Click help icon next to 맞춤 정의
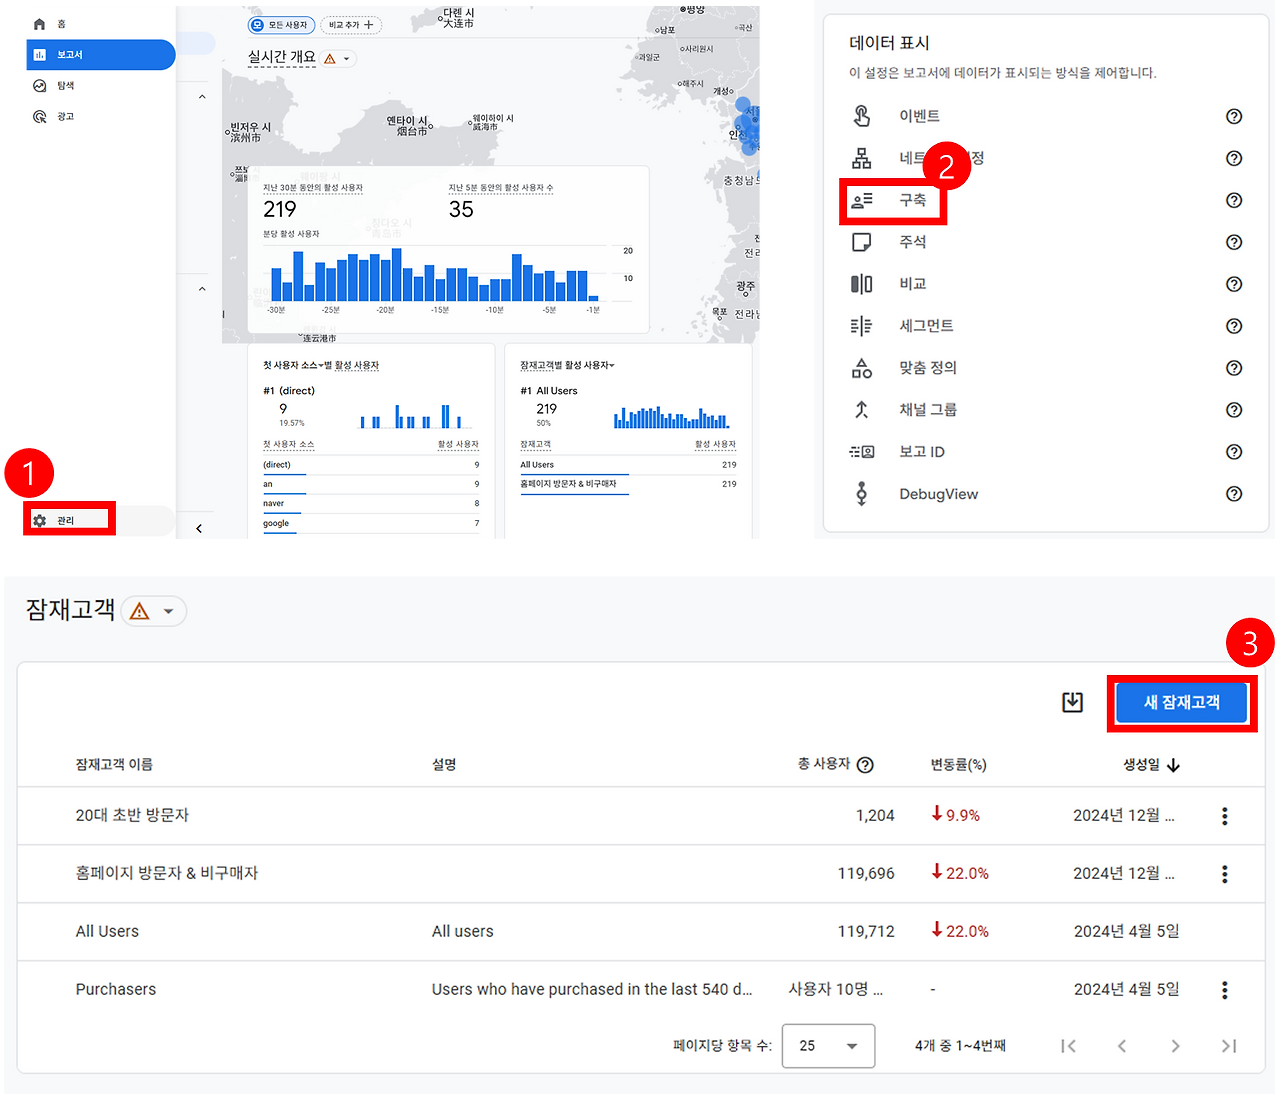The width and height of the screenshot is (1280, 1094). point(1234,368)
